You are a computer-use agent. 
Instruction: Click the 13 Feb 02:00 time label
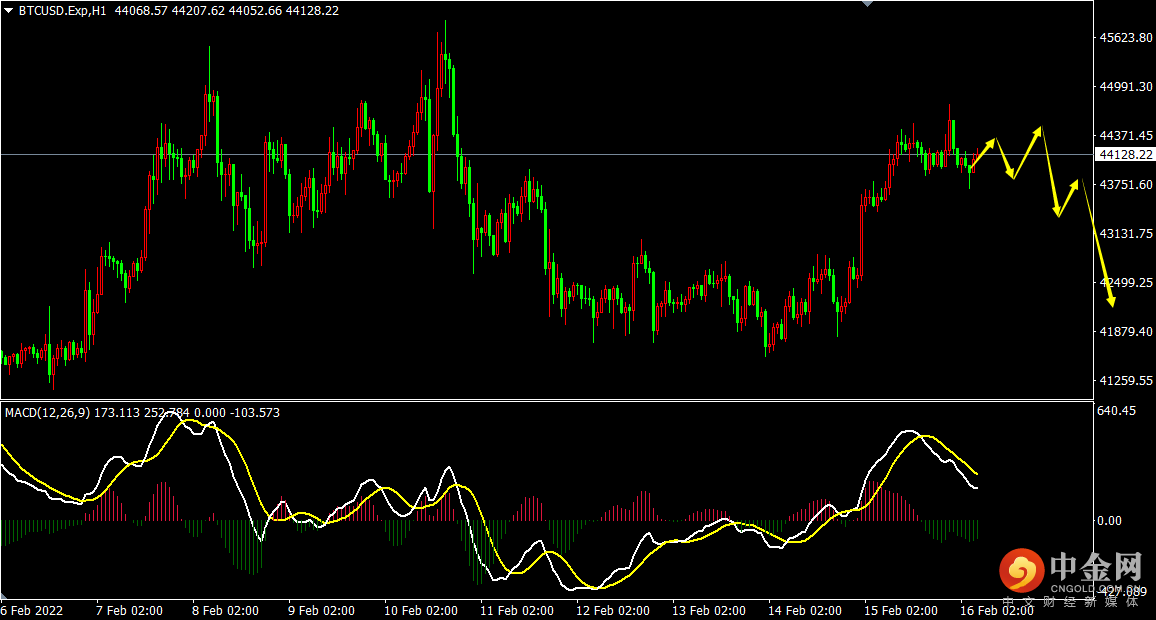(708, 610)
